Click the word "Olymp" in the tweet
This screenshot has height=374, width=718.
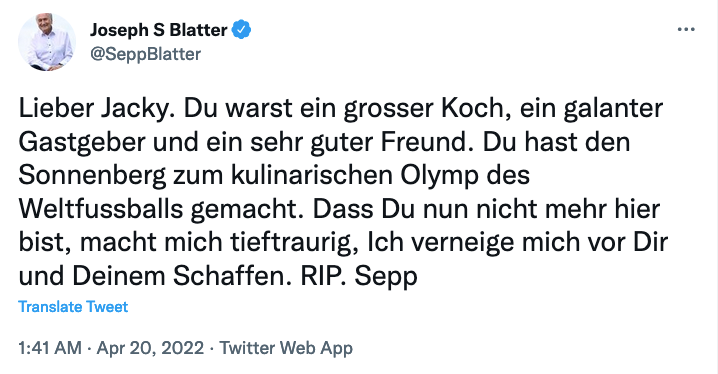pos(439,177)
